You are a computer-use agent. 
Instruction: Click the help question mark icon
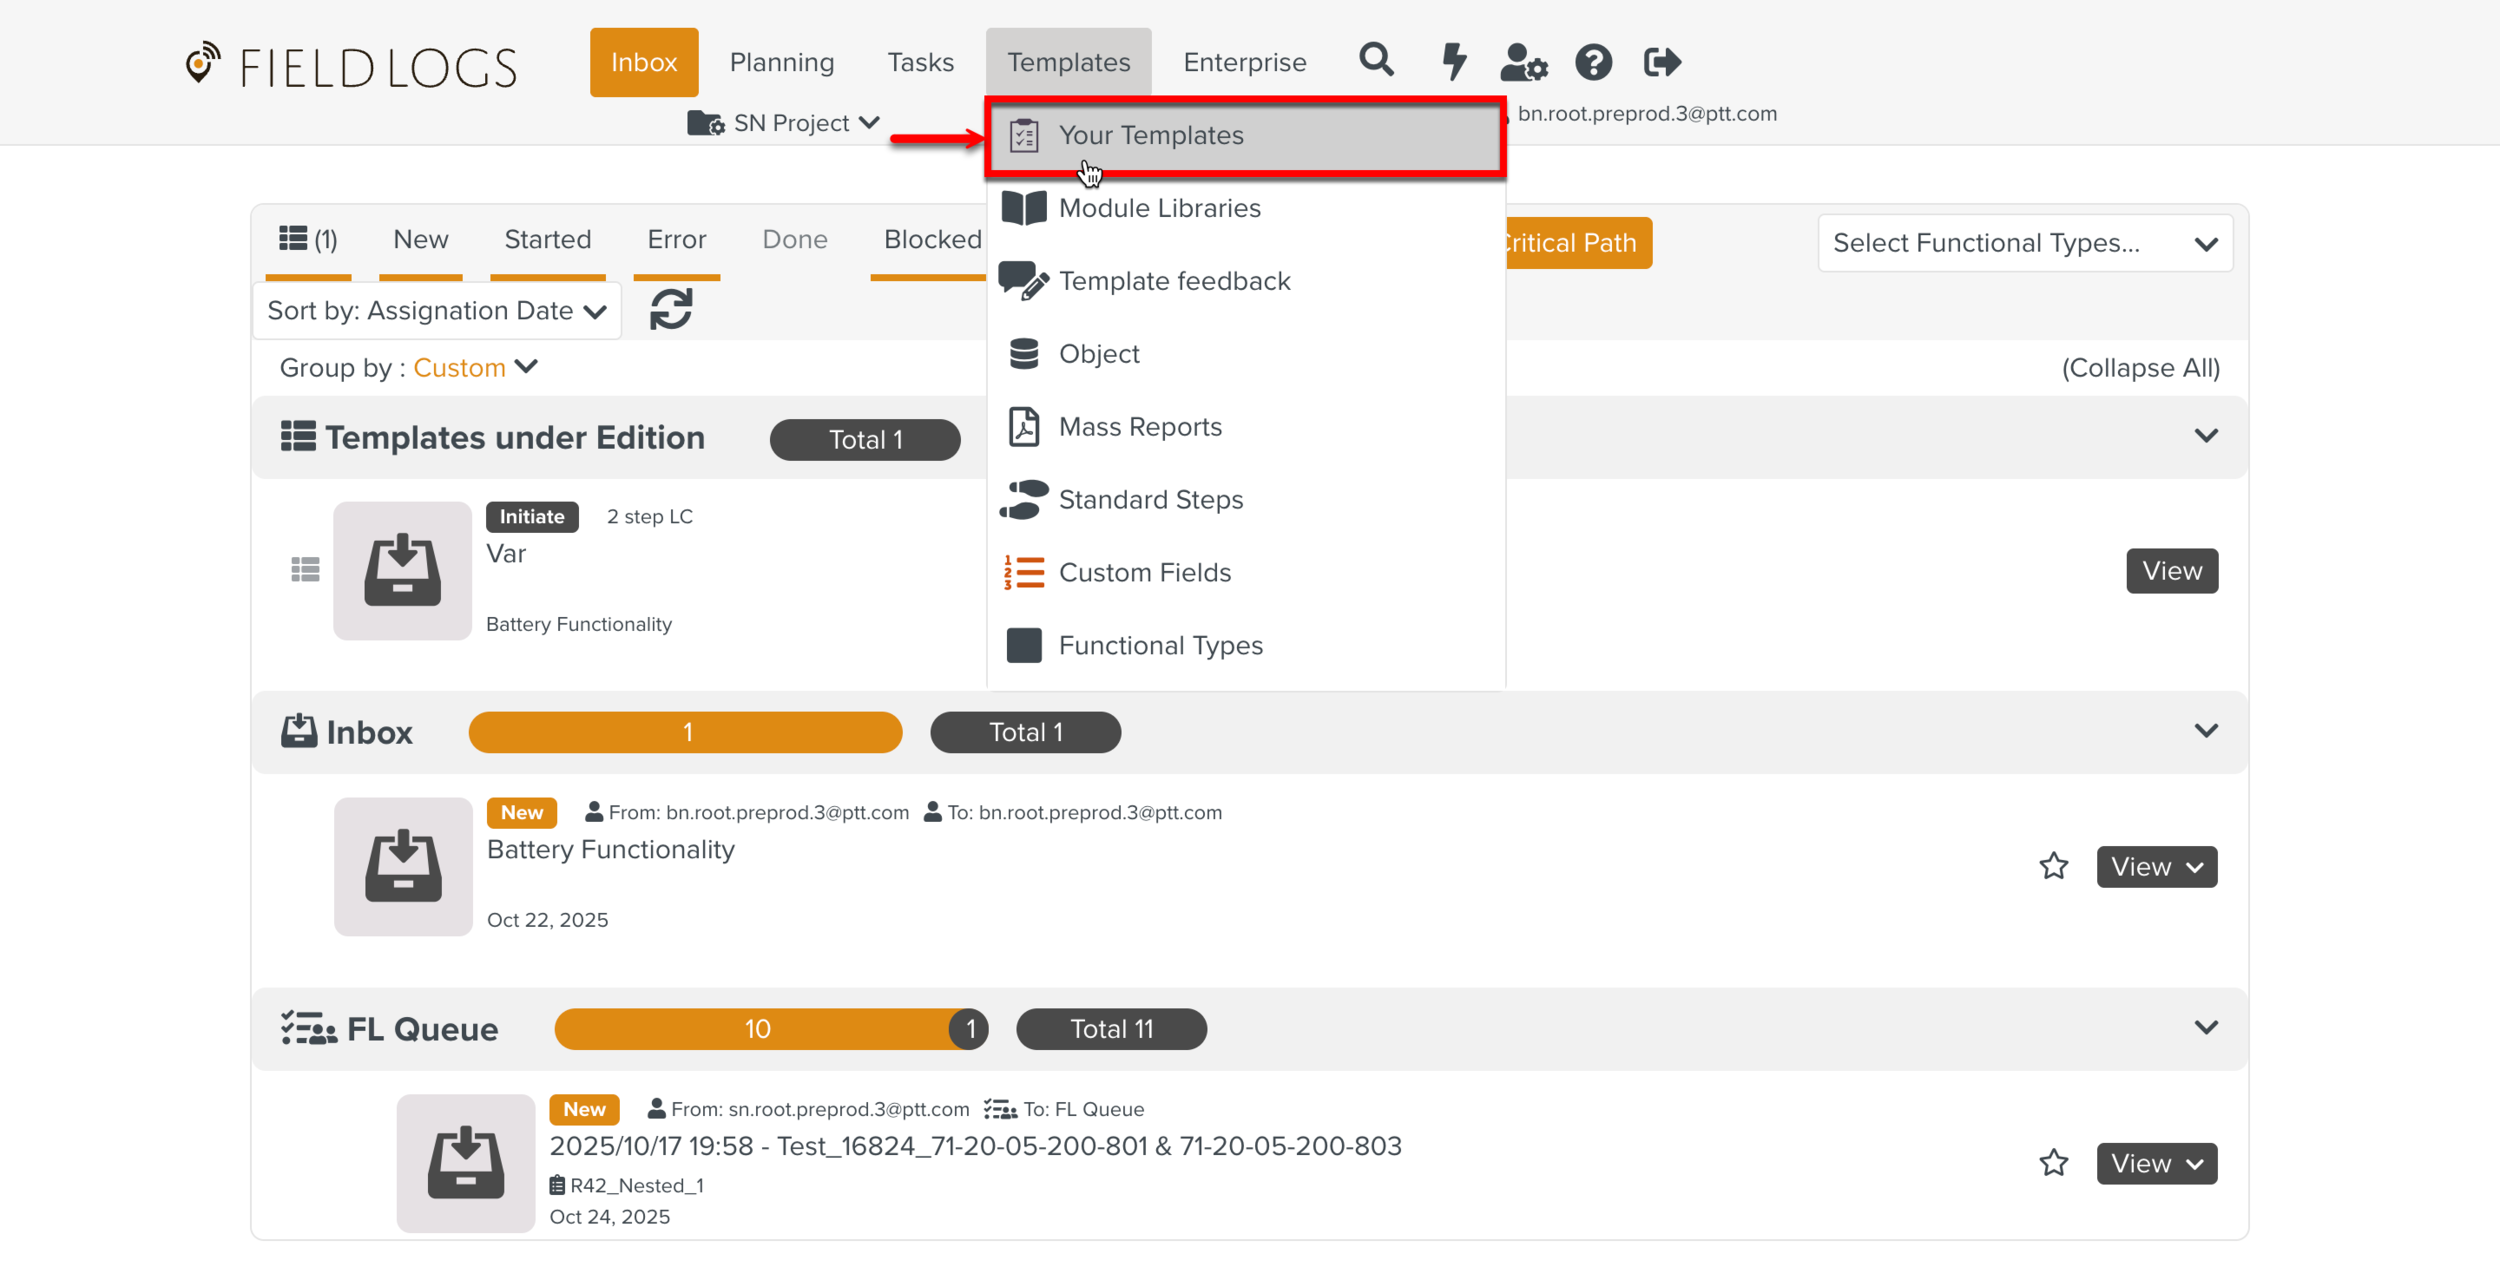[1593, 62]
